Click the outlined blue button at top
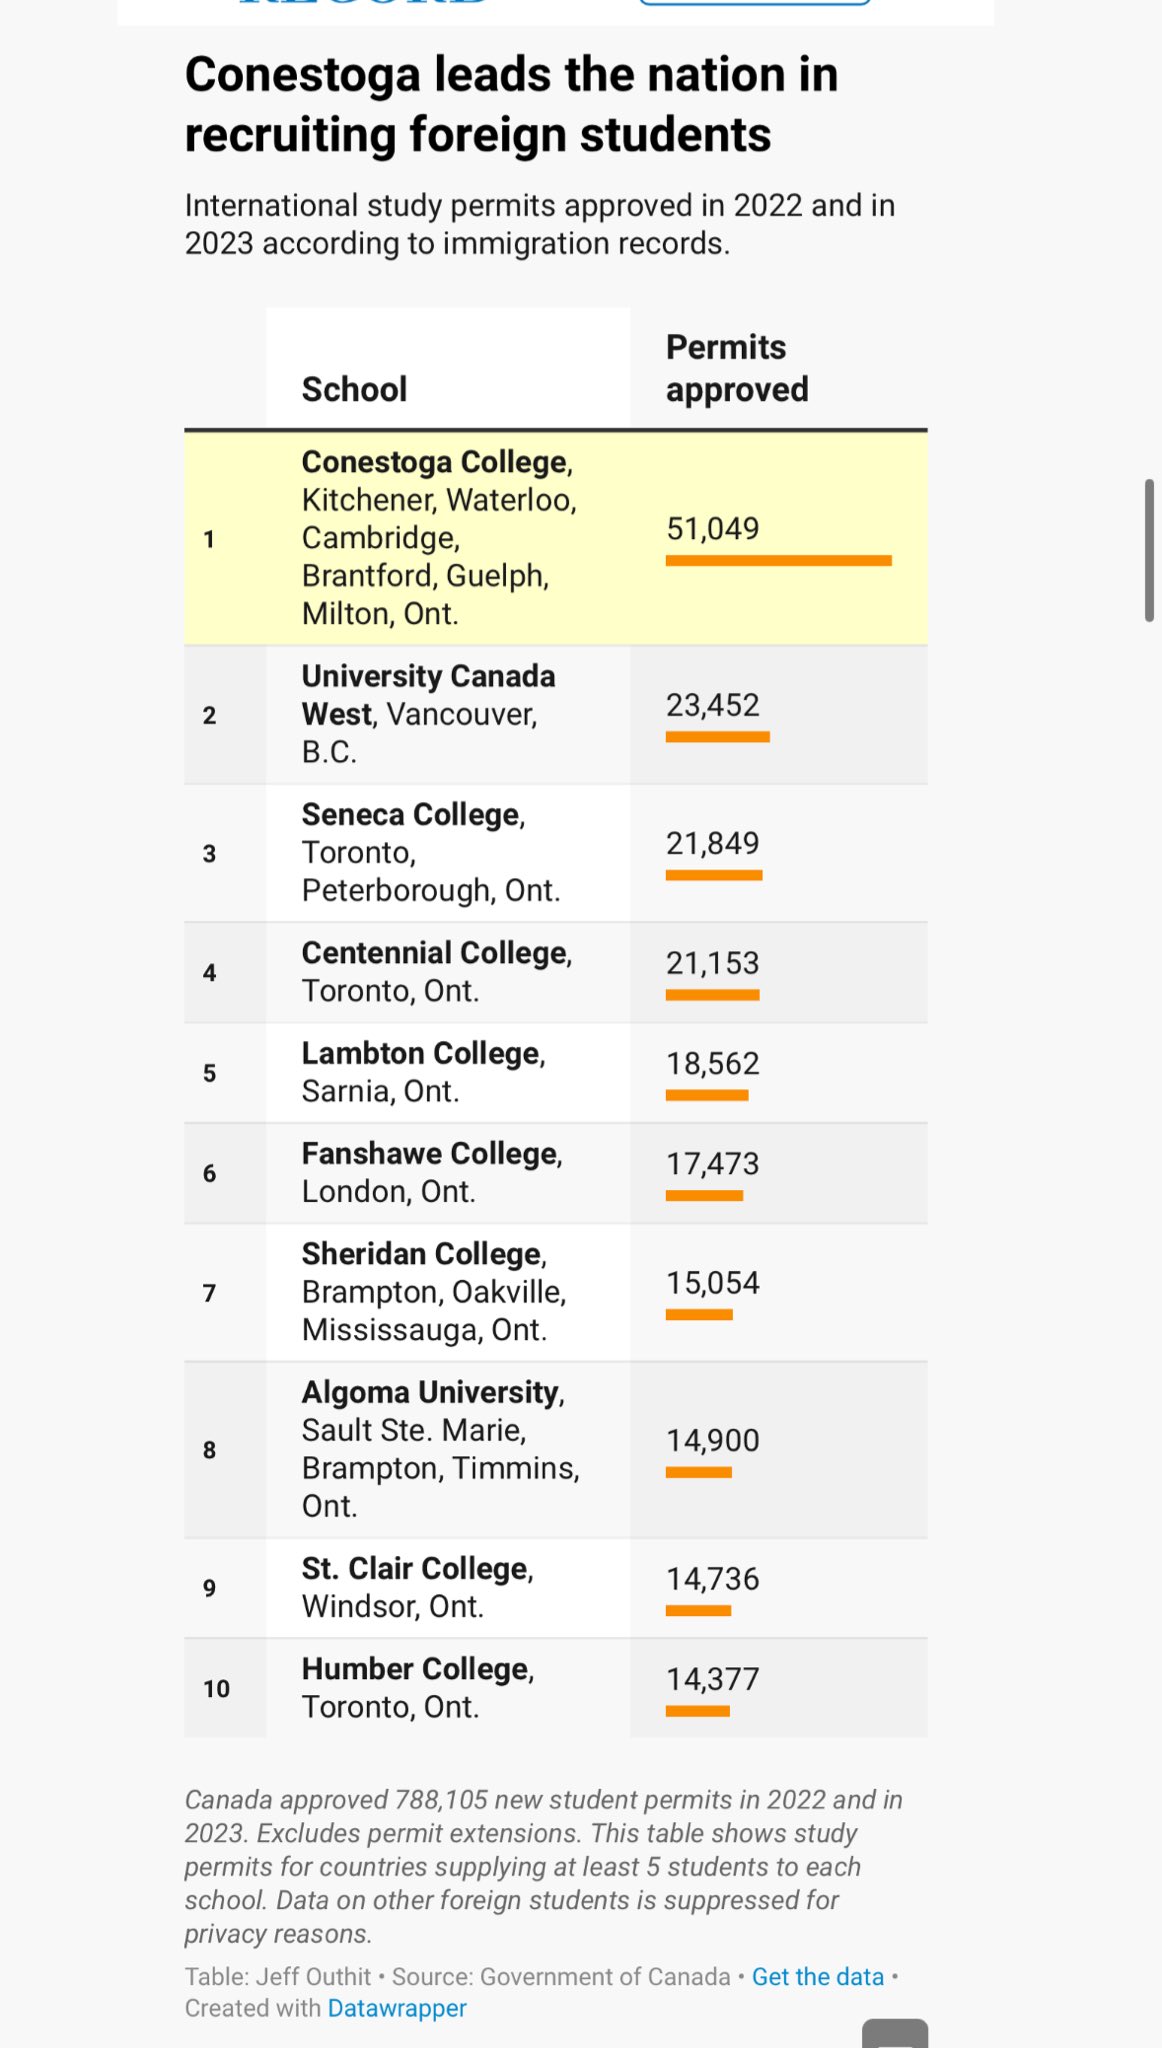1162x2048 pixels. (754, 3)
